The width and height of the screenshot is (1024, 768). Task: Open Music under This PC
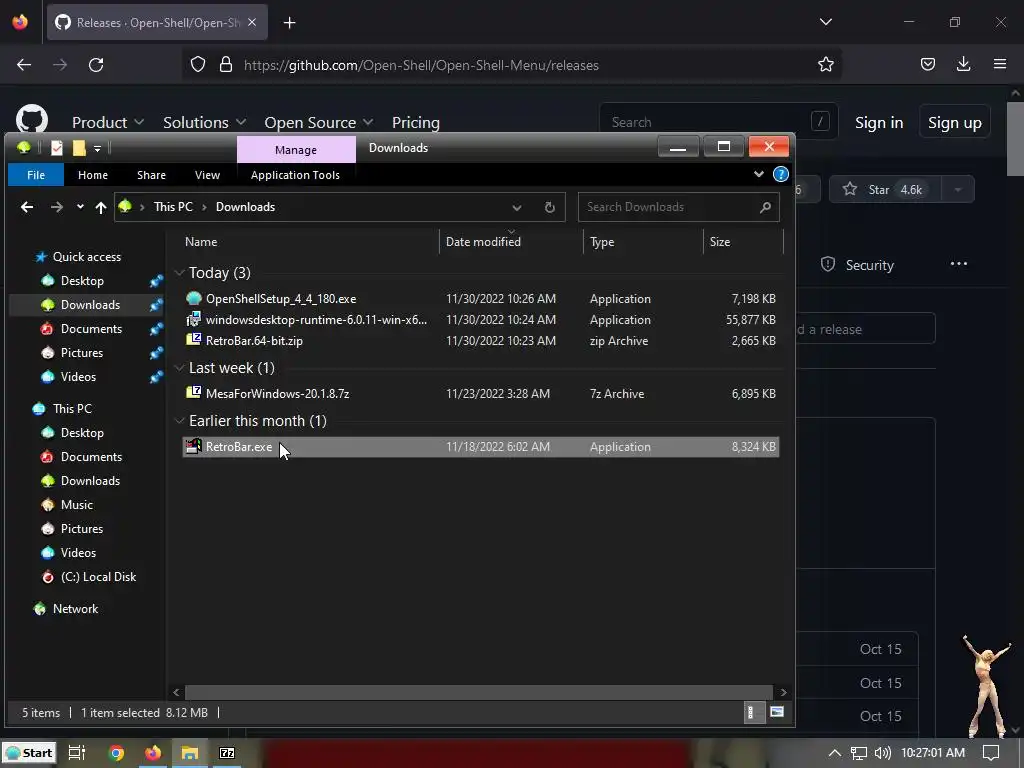[76, 505]
